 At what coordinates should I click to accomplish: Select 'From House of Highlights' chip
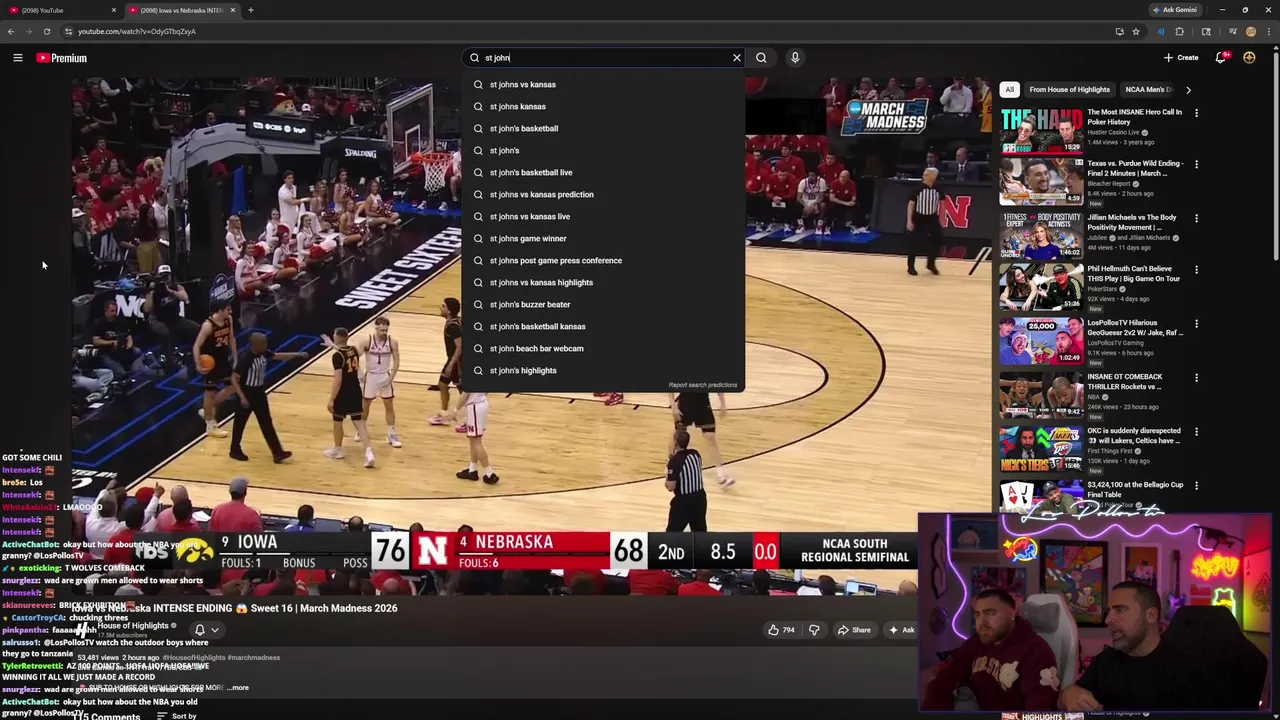tap(1069, 89)
